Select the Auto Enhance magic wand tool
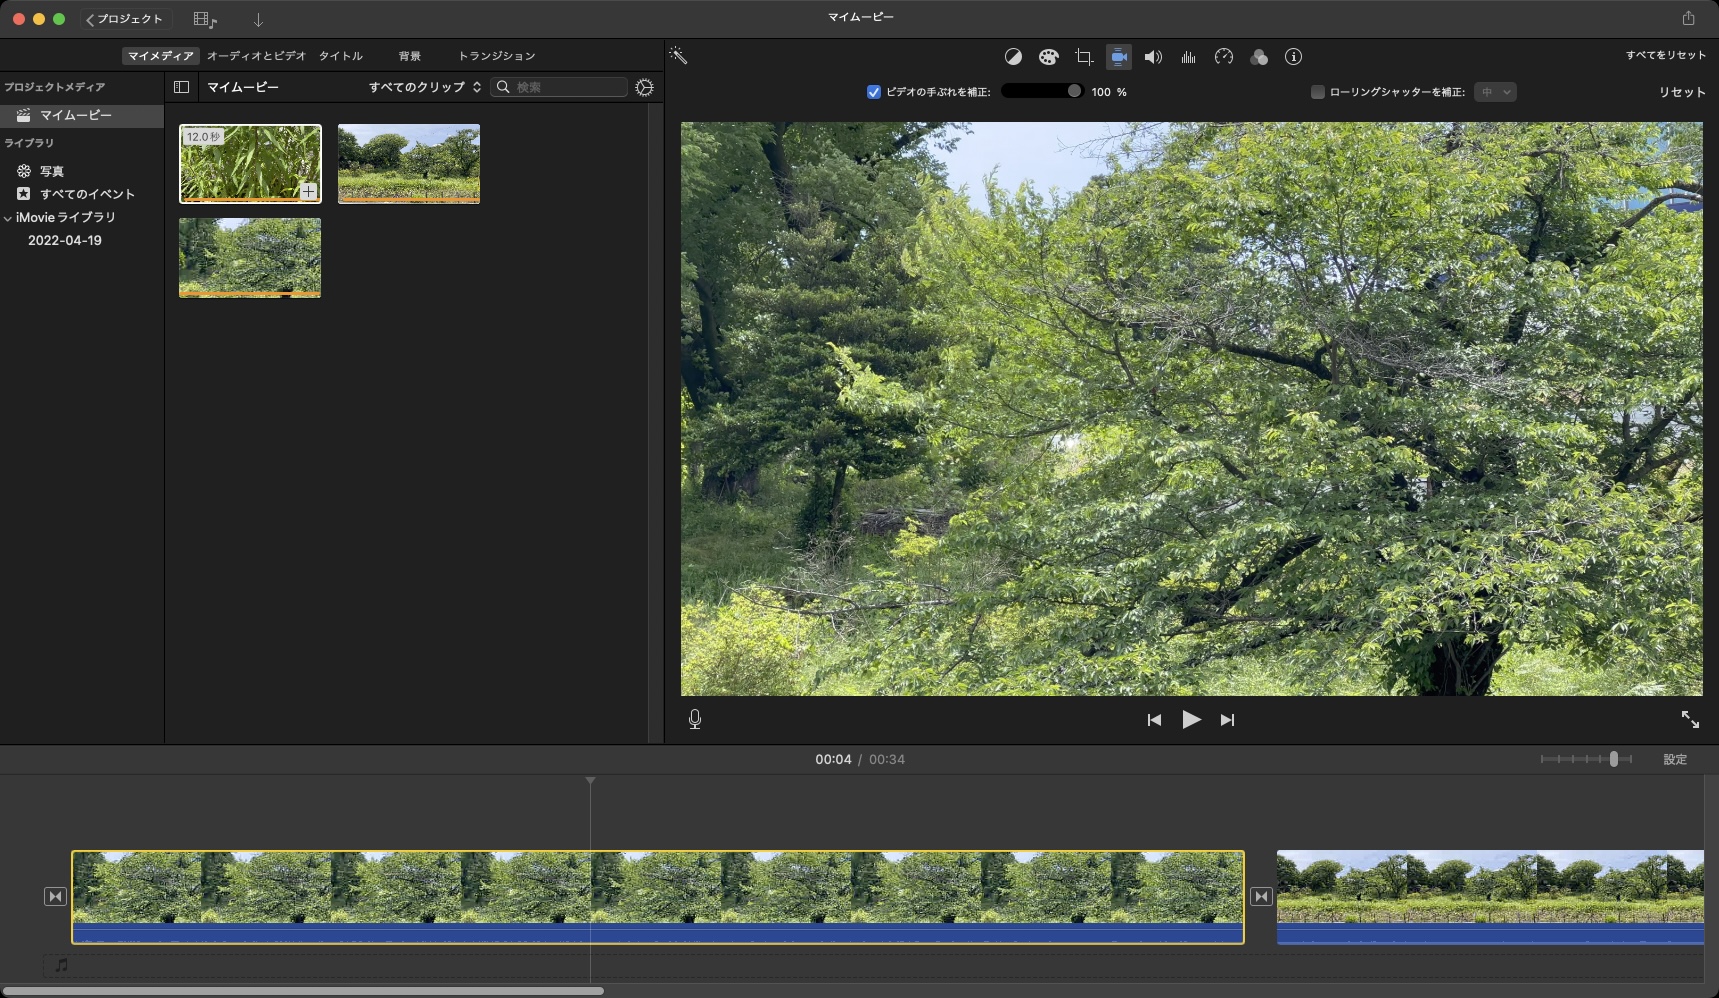The height and width of the screenshot is (998, 1719). (x=680, y=56)
